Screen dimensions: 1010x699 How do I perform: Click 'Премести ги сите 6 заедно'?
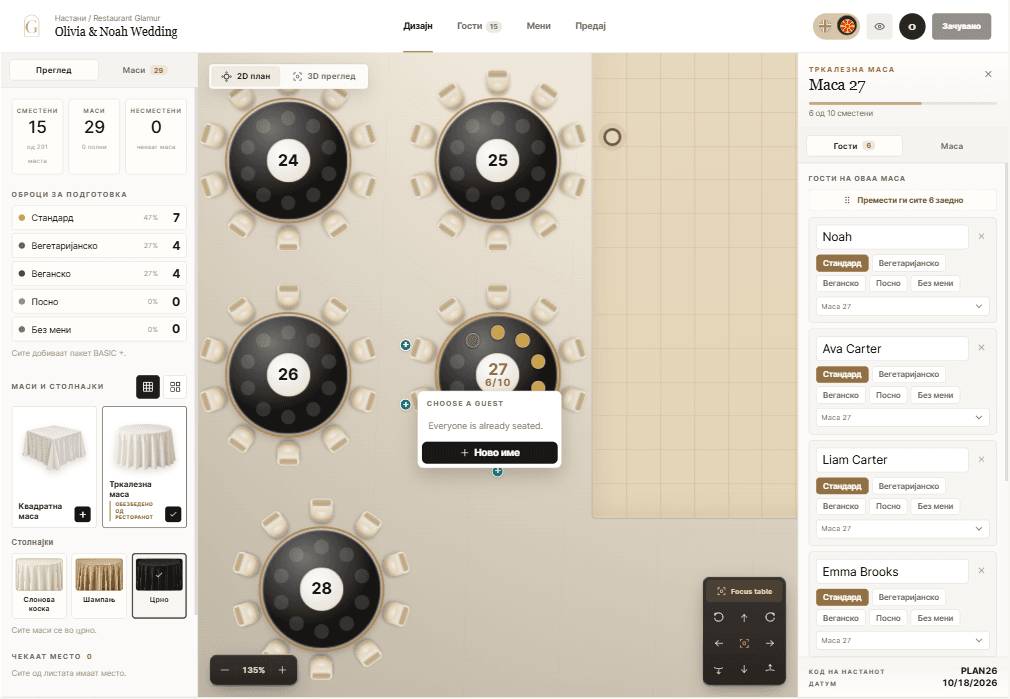[x=902, y=200]
